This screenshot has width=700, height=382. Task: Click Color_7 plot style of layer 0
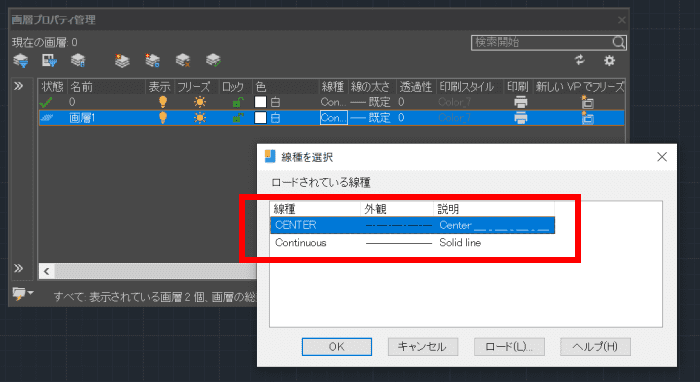[x=454, y=102]
